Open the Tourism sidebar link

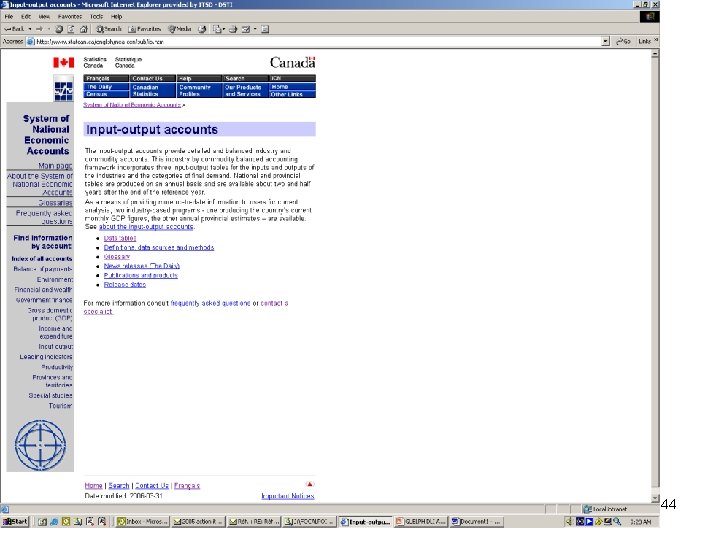(x=60, y=406)
